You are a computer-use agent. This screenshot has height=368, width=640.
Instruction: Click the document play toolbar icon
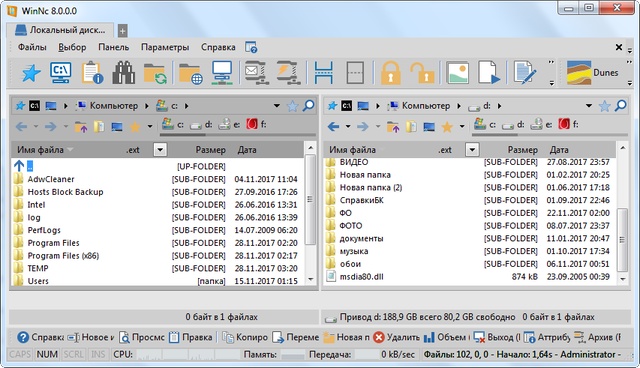[x=489, y=73]
